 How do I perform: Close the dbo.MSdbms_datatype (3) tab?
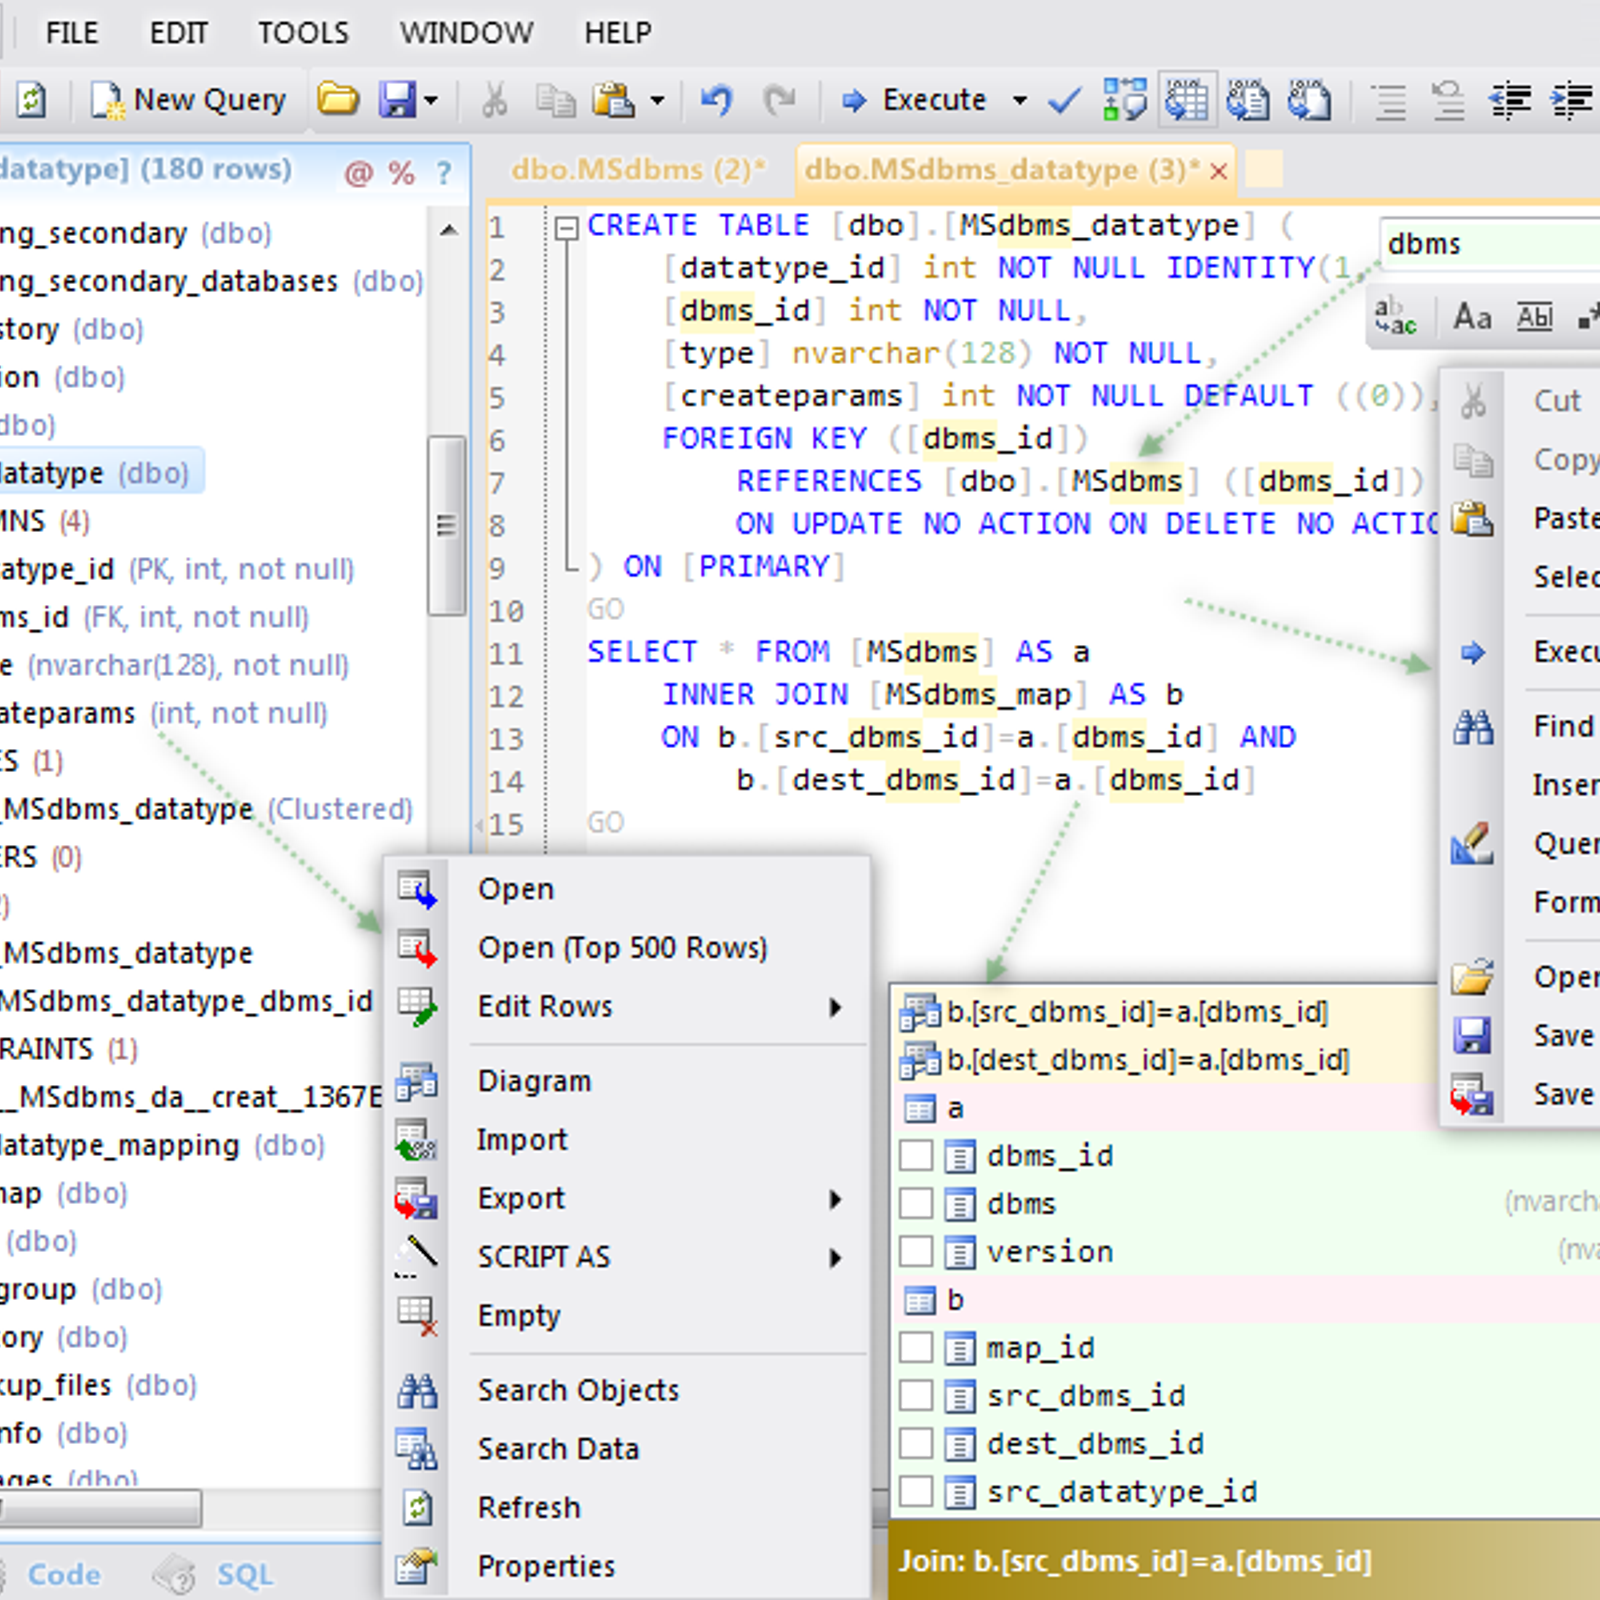pos(1218,172)
